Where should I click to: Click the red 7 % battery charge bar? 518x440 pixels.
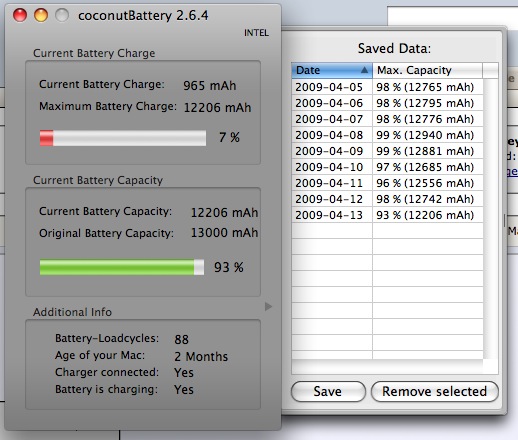point(123,138)
